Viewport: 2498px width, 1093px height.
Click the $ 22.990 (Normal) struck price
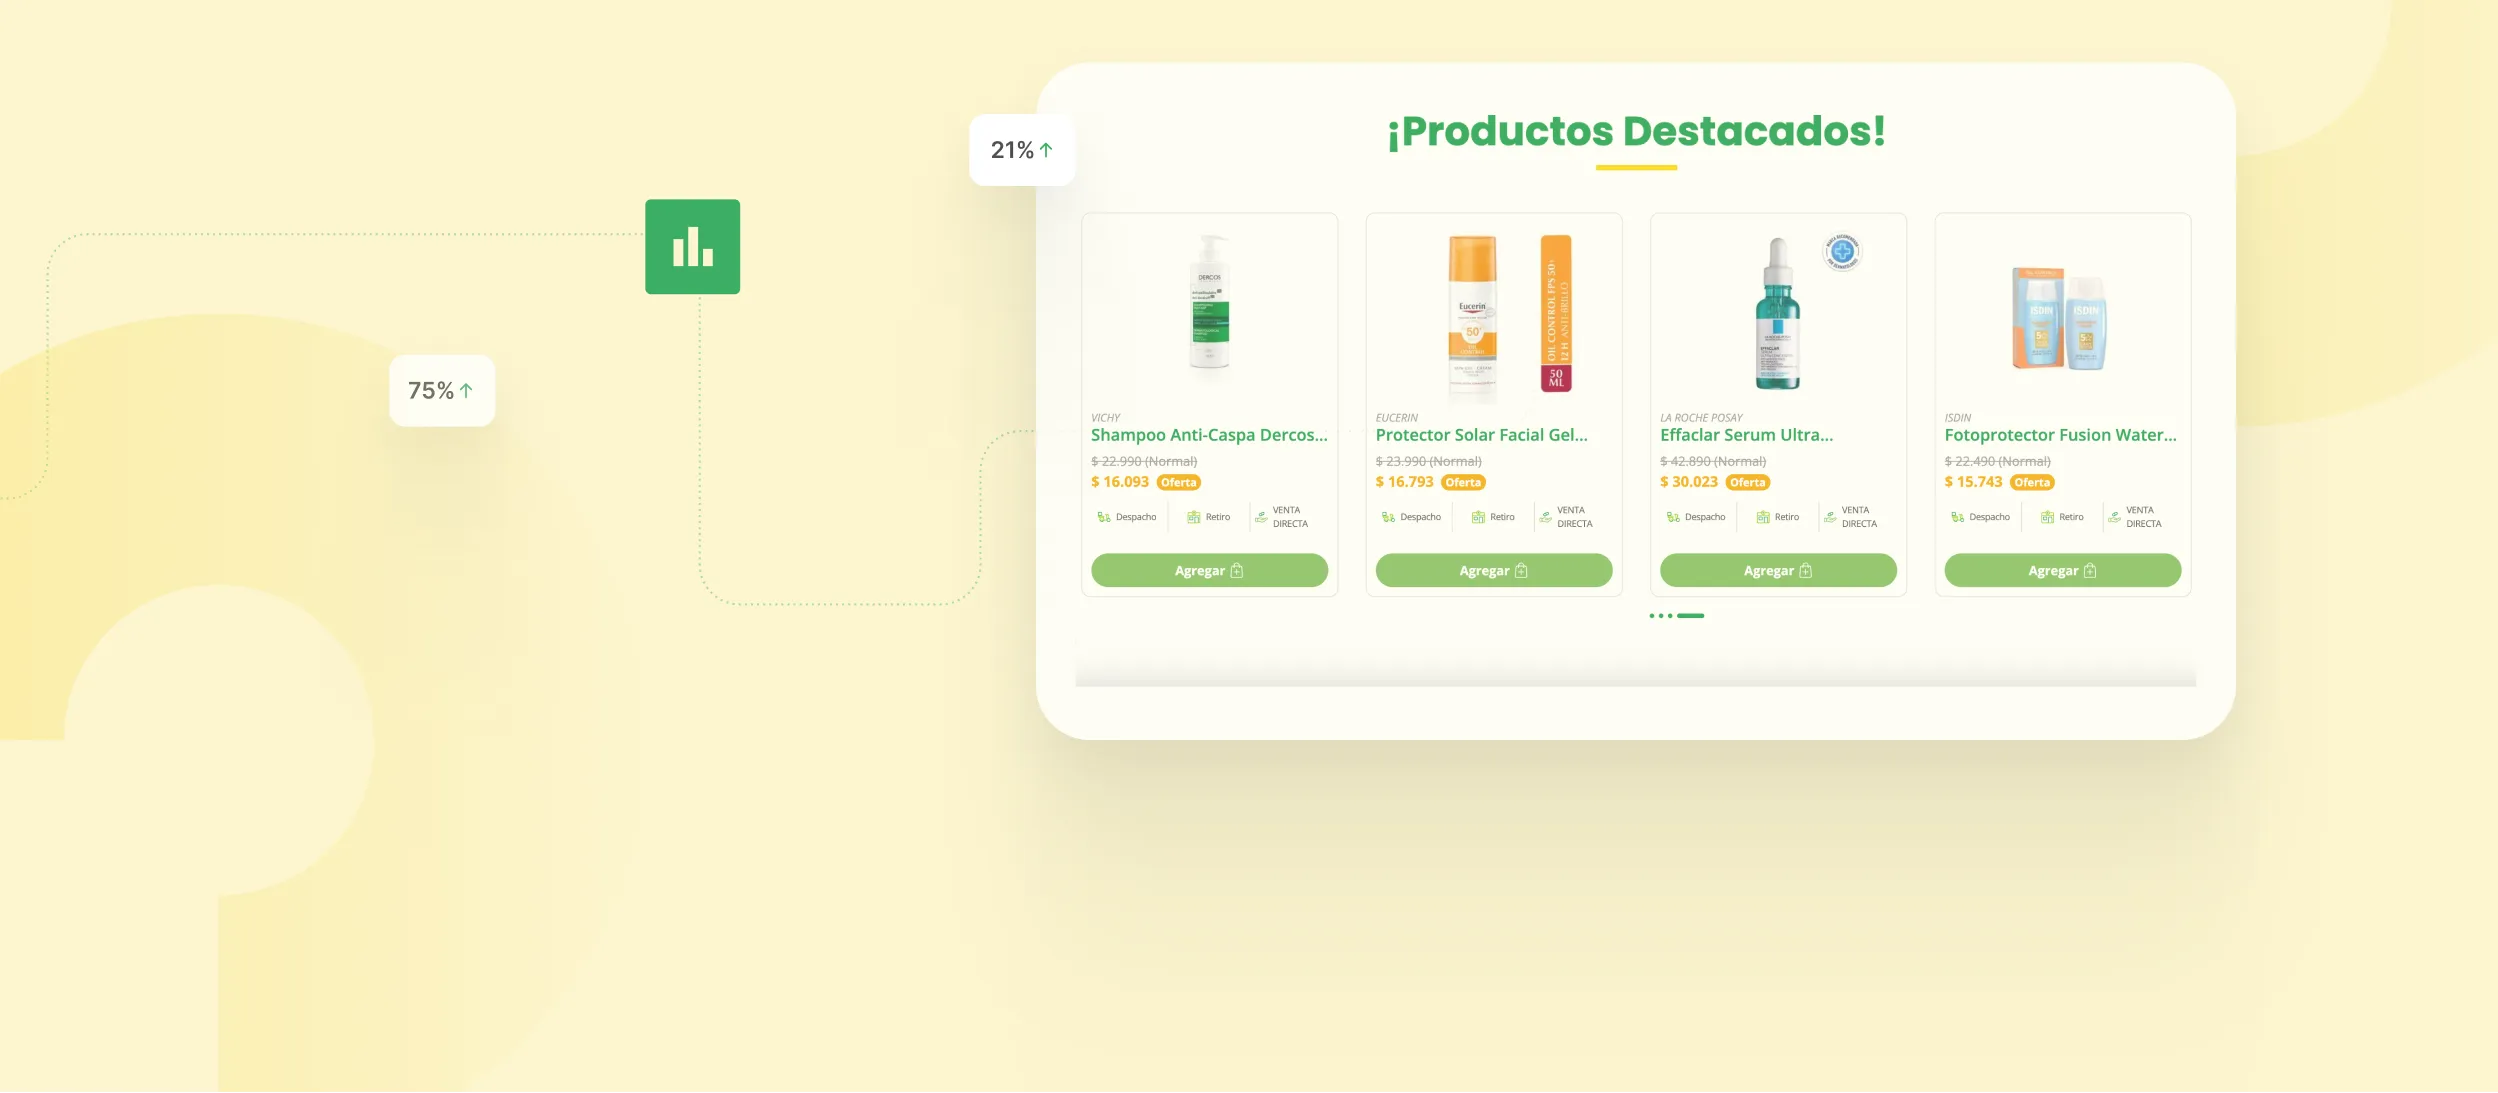pyautogui.click(x=1144, y=461)
